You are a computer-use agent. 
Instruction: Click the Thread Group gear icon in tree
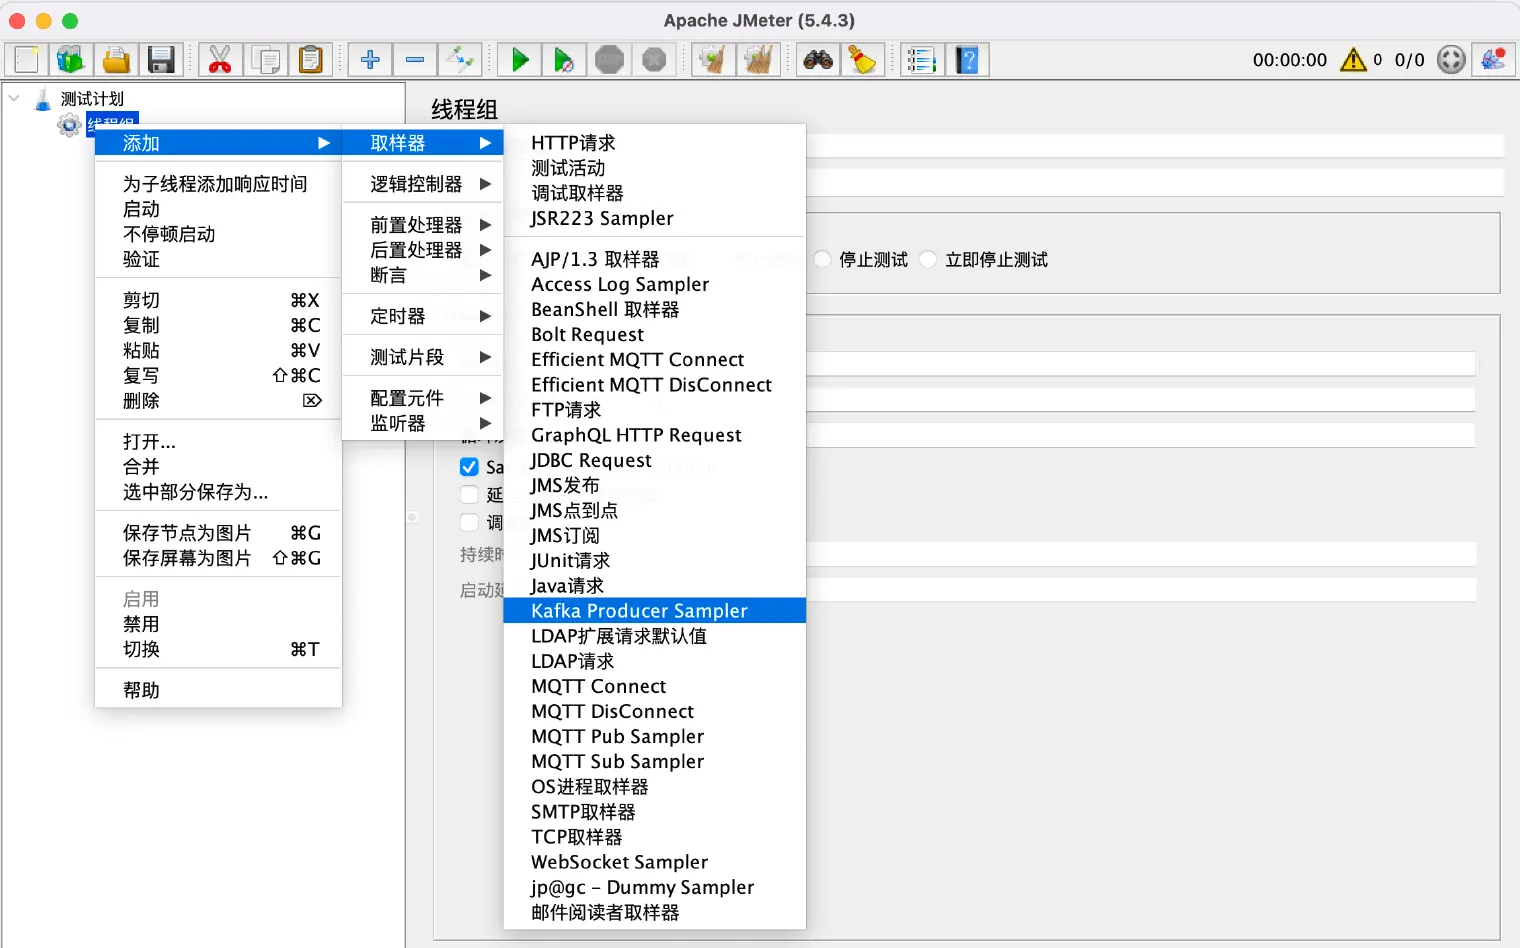[x=69, y=125]
